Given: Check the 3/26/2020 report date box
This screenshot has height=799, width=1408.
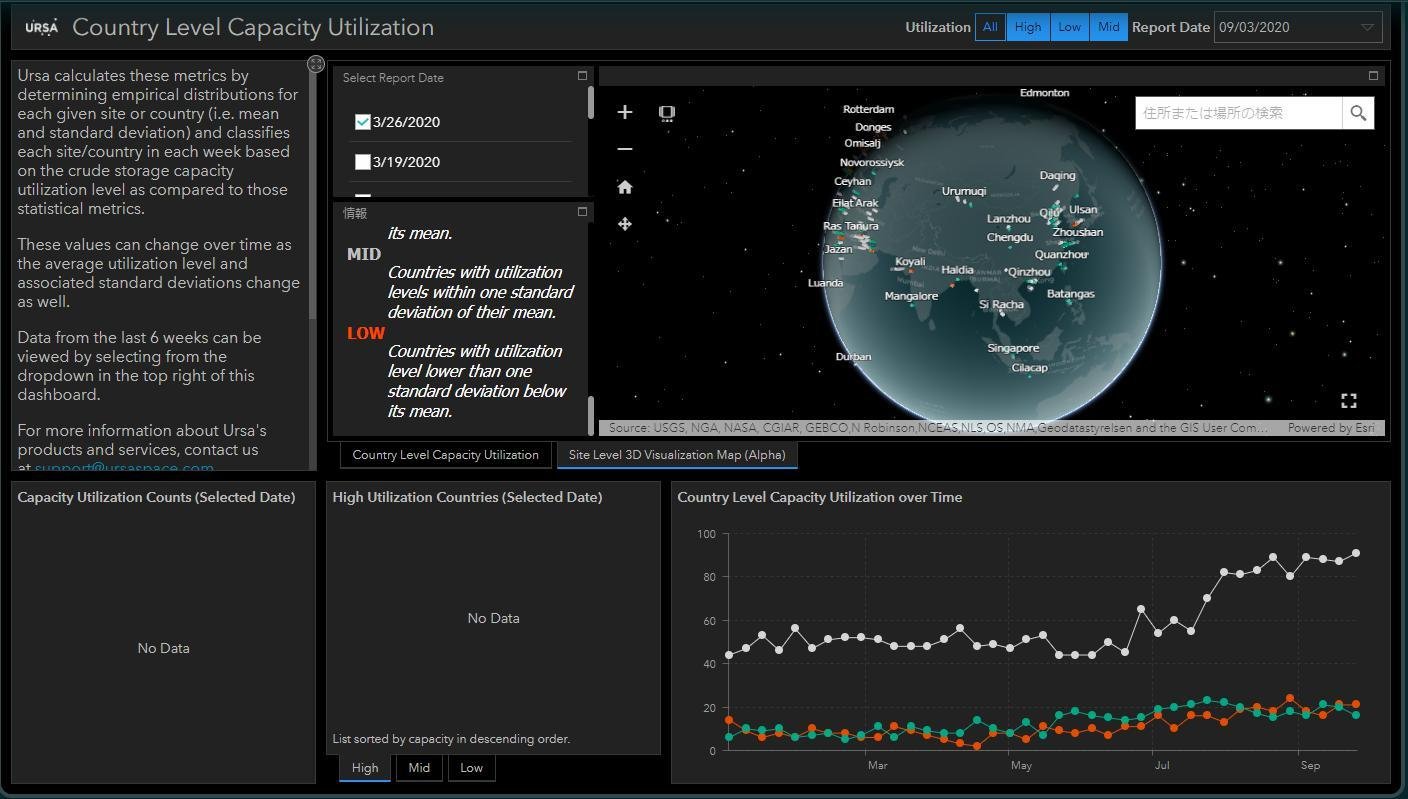Looking at the screenshot, I should pyautogui.click(x=363, y=122).
